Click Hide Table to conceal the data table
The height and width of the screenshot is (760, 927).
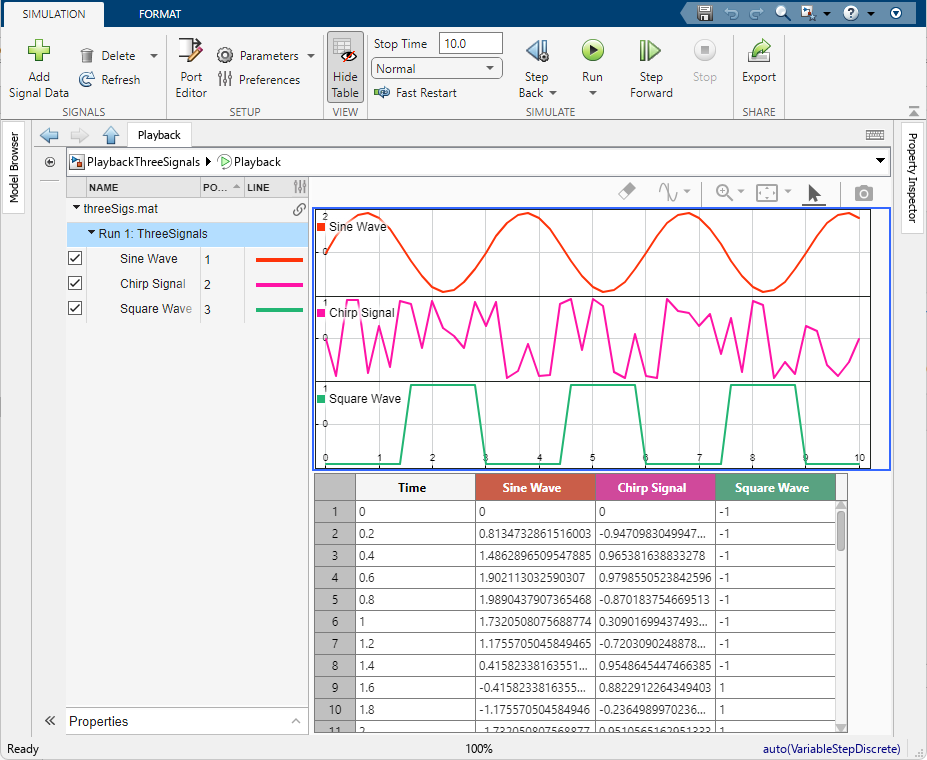click(345, 65)
